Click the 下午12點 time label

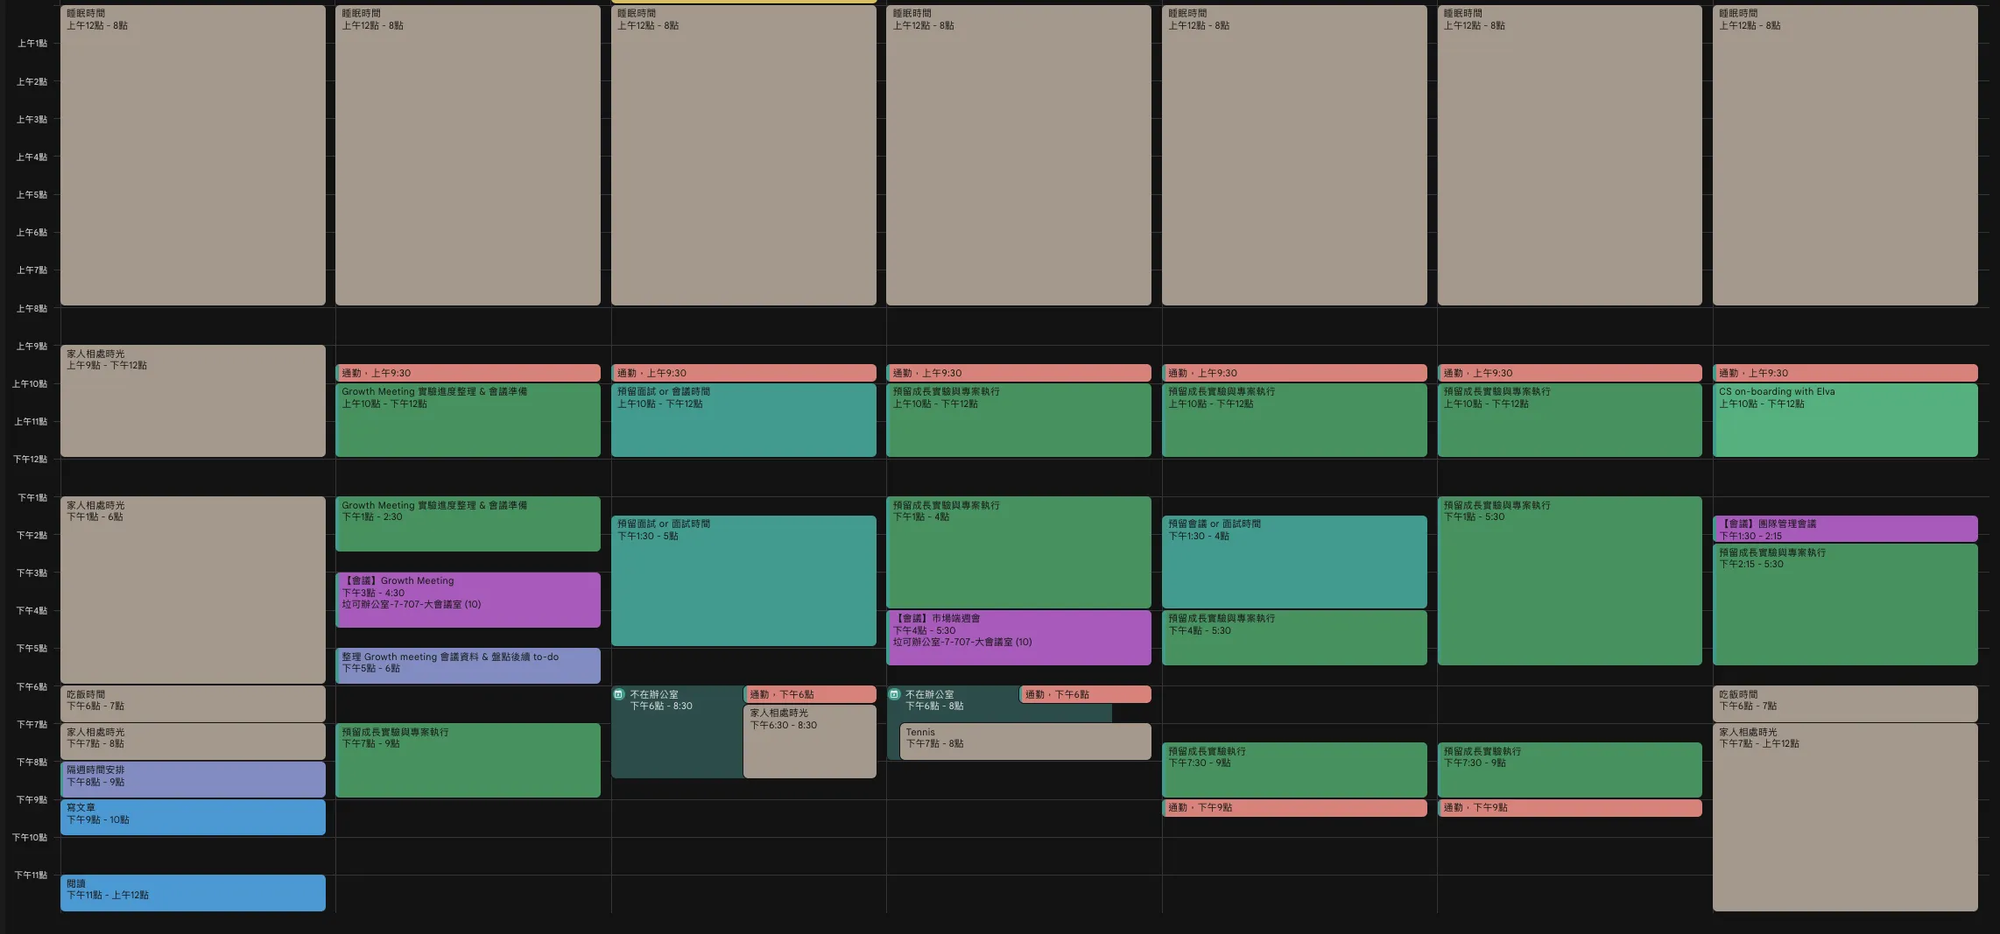pyautogui.click(x=30, y=460)
